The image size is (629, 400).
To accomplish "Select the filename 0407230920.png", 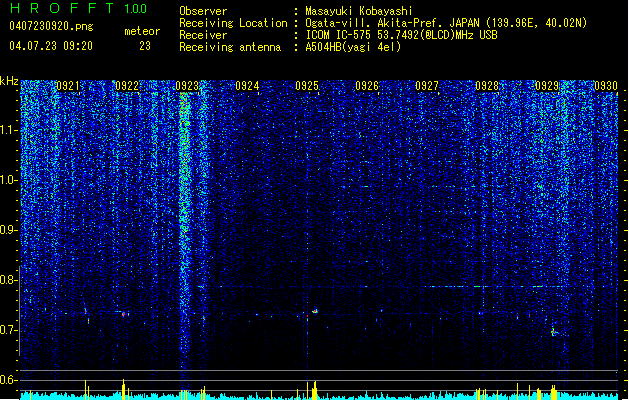I will coord(51,26).
